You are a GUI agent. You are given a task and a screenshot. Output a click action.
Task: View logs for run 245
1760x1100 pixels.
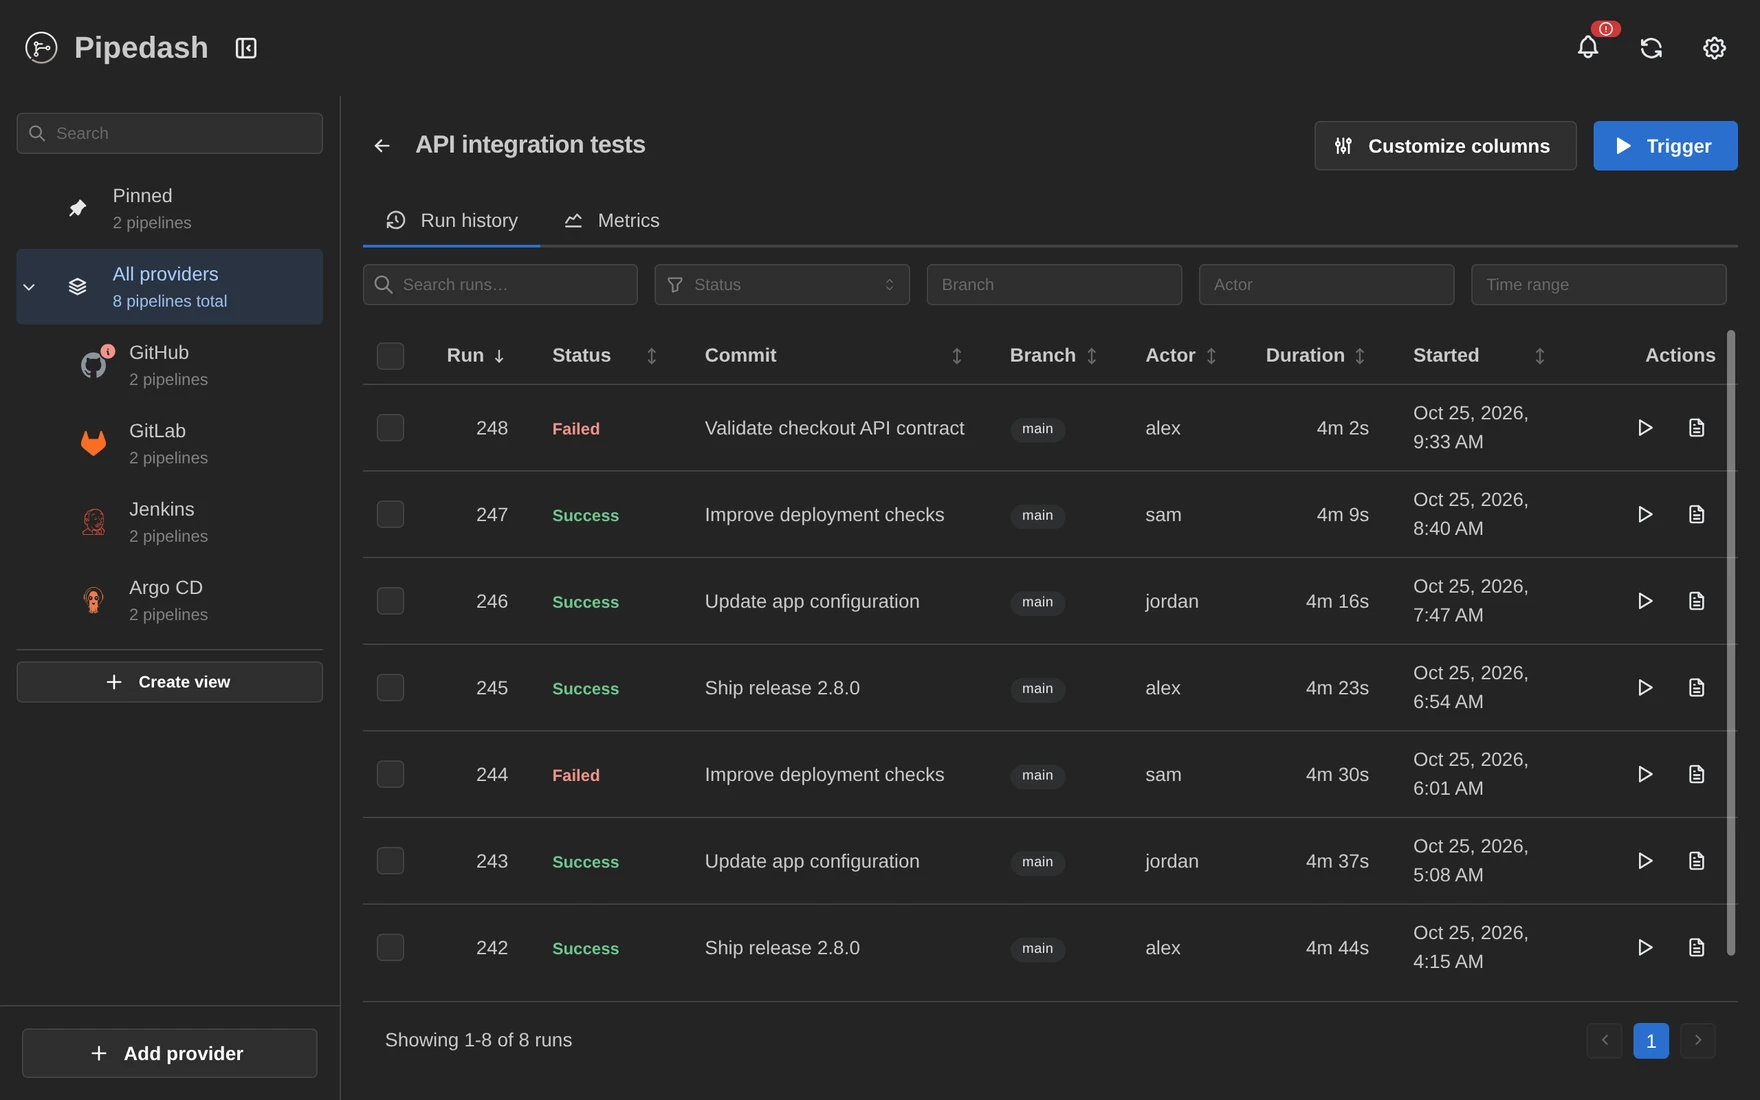(x=1696, y=688)
